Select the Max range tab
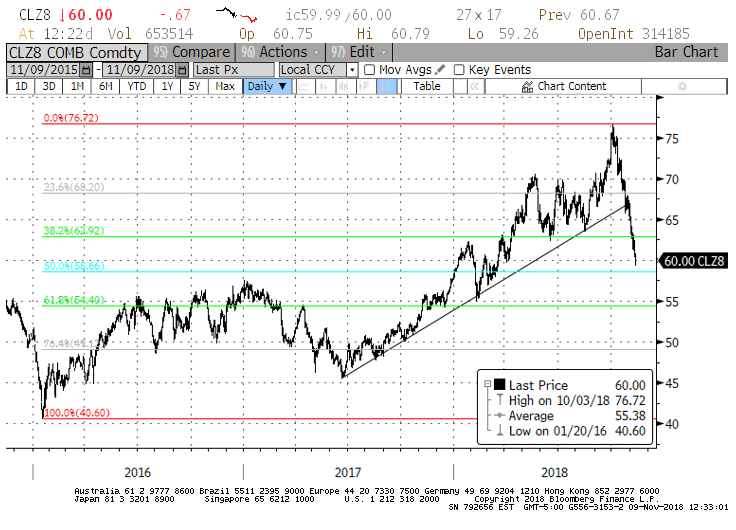 [x=225, y=87]
